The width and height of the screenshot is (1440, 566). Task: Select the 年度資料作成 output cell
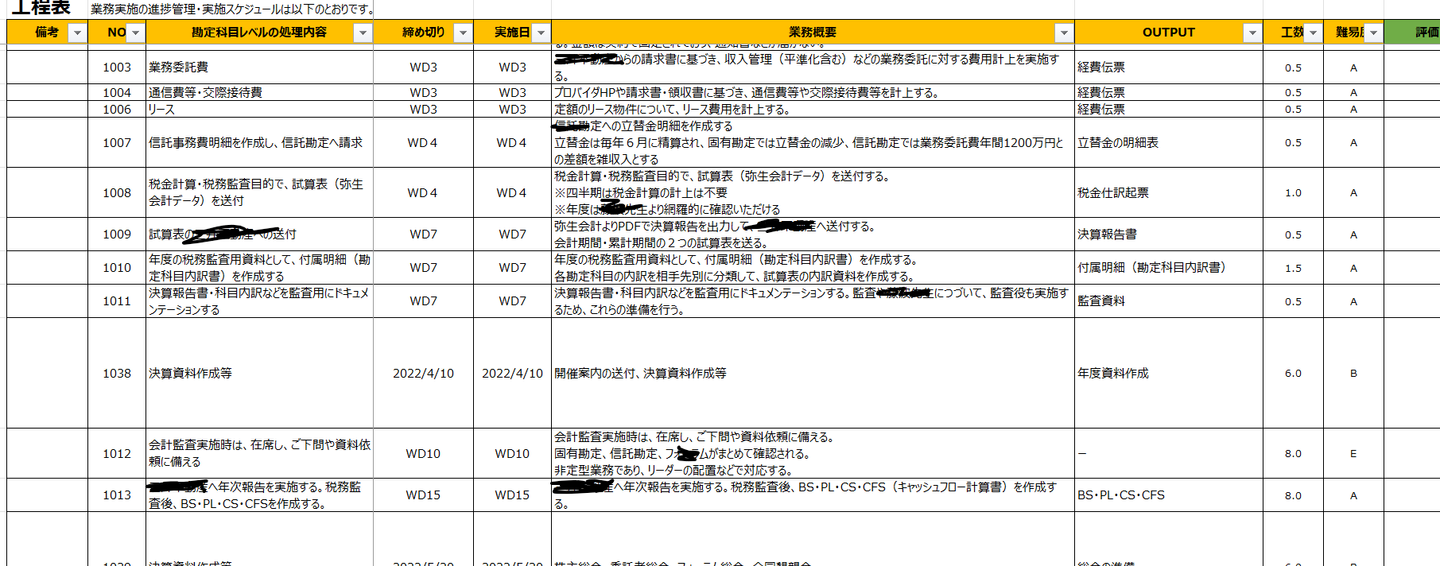point(1169,373)
